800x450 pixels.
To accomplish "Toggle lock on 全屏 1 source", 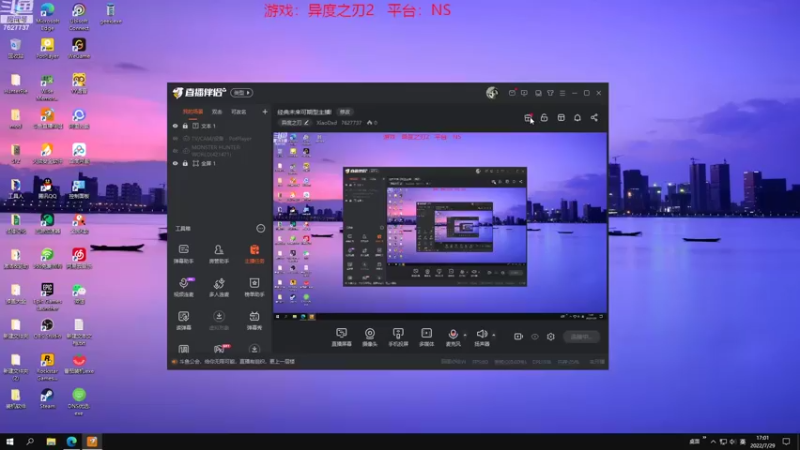I will click(x=185, y=164).
